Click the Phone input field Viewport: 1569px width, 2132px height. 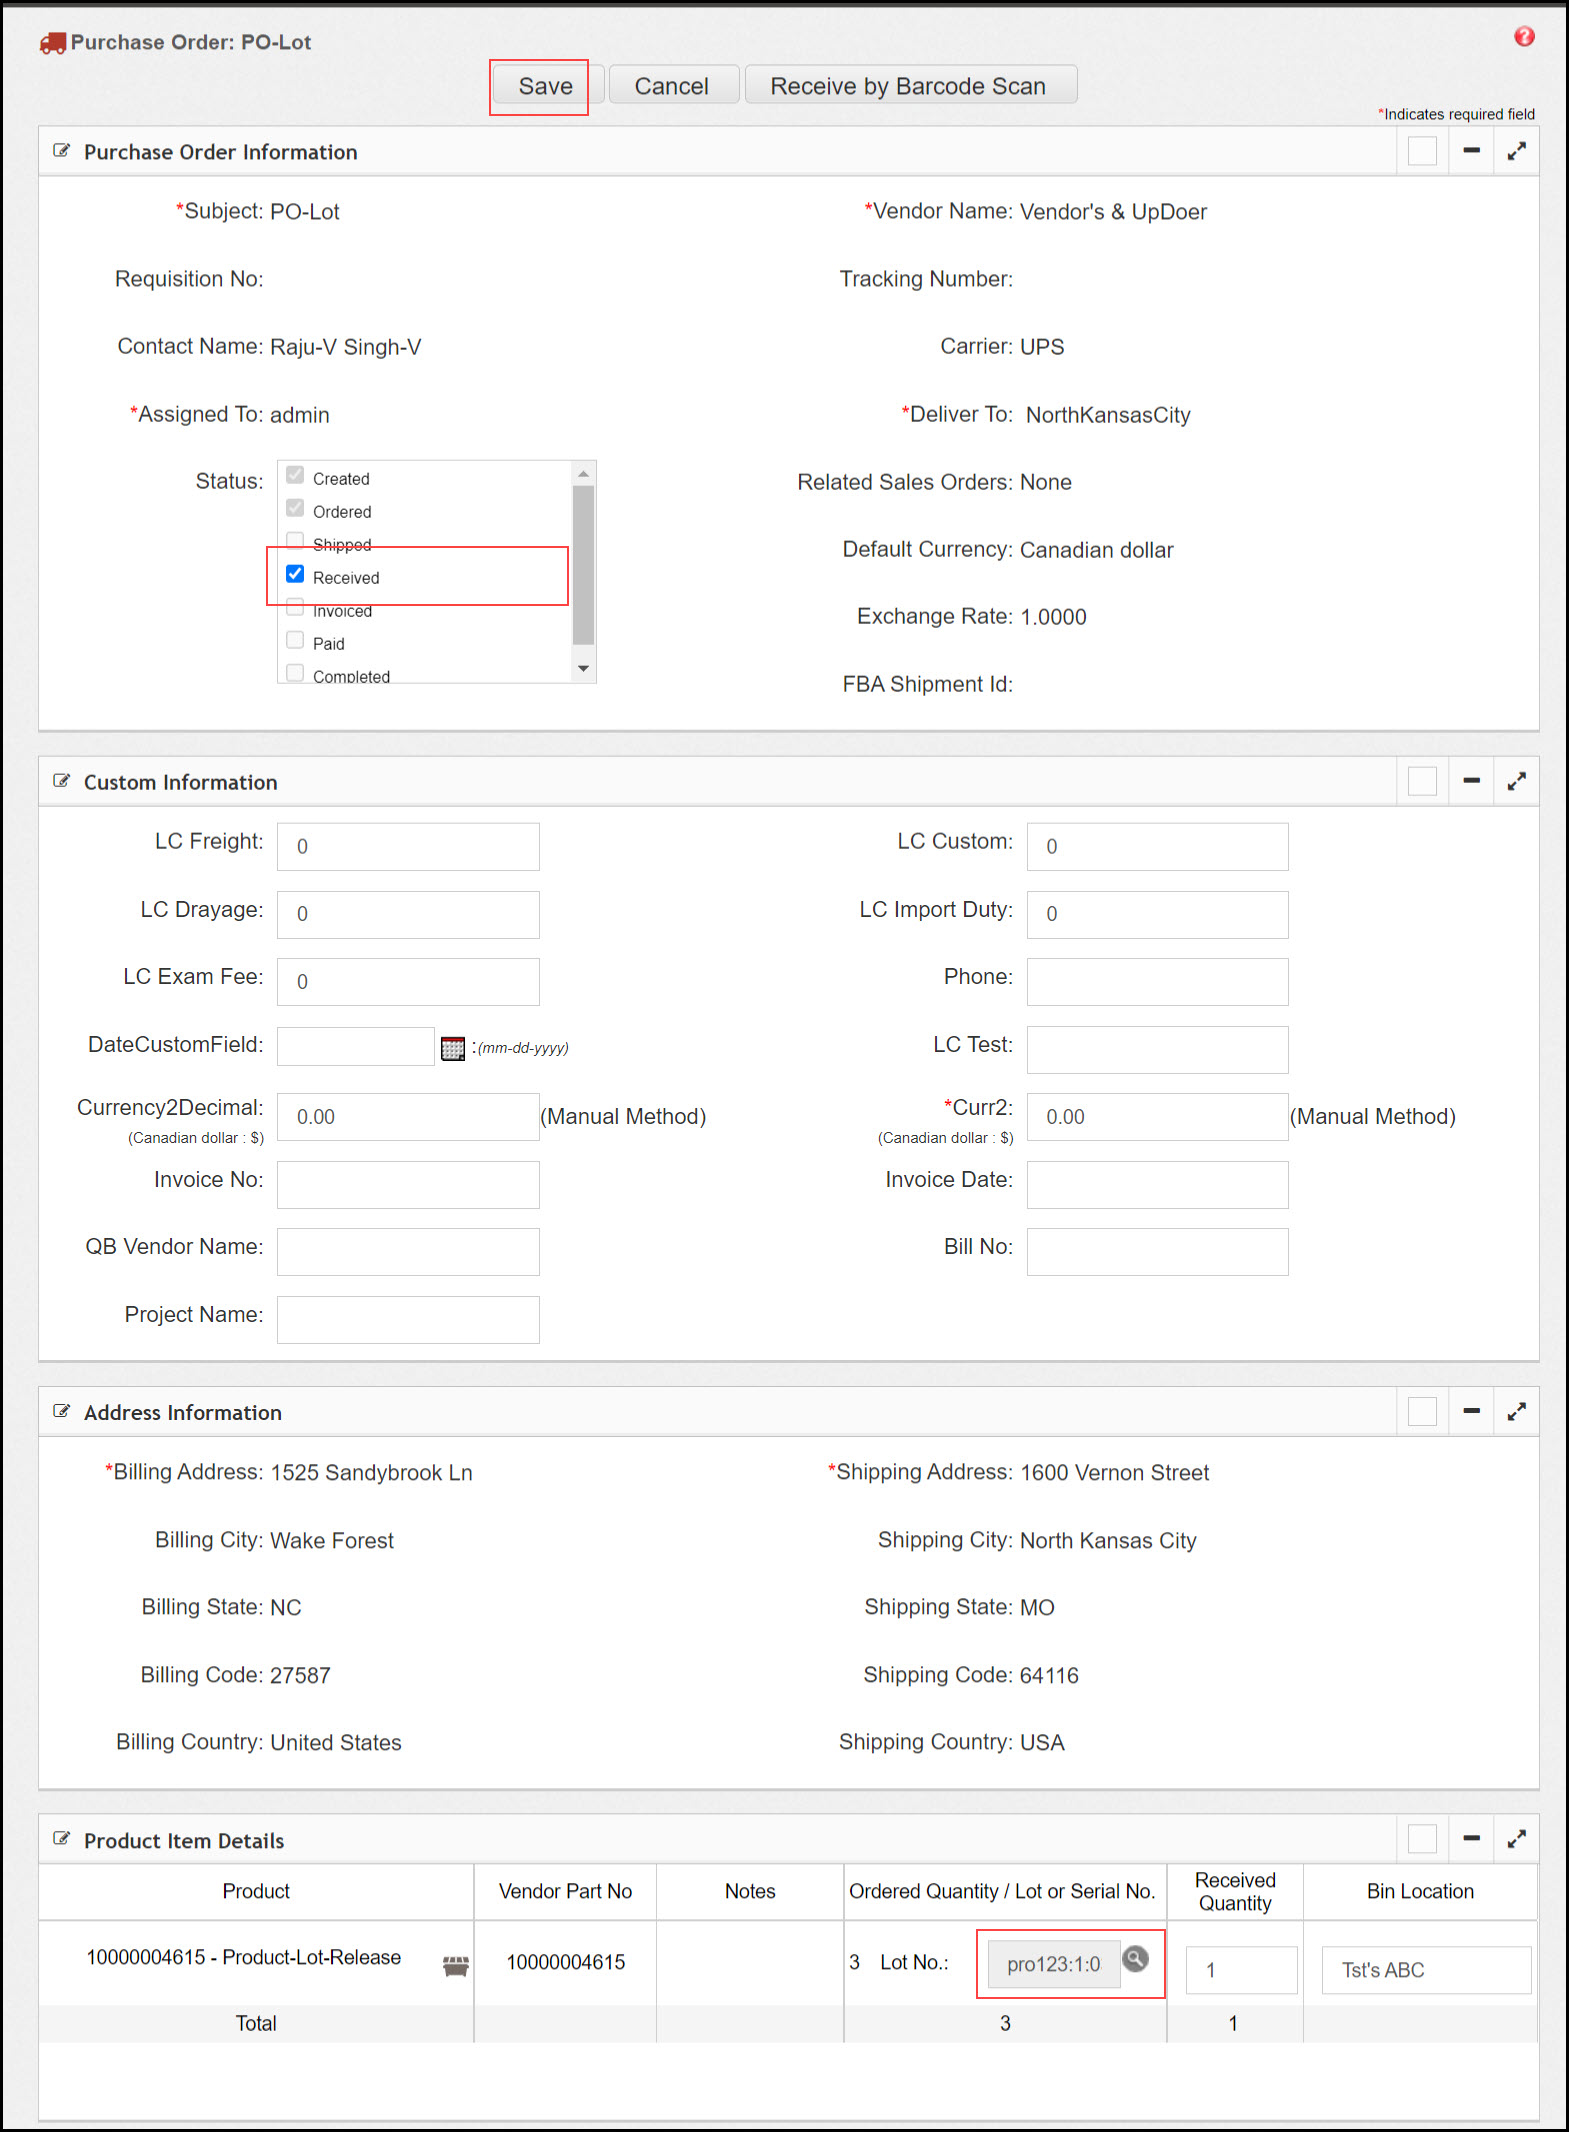[1157, 982]
